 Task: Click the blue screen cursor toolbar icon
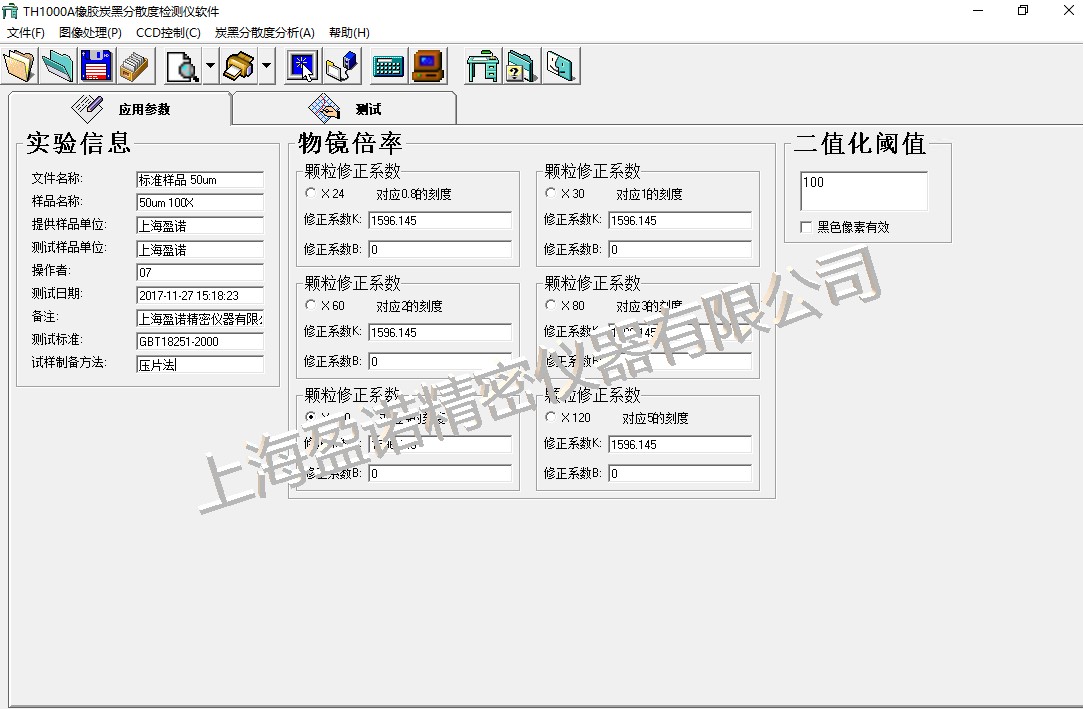point(302,66)
